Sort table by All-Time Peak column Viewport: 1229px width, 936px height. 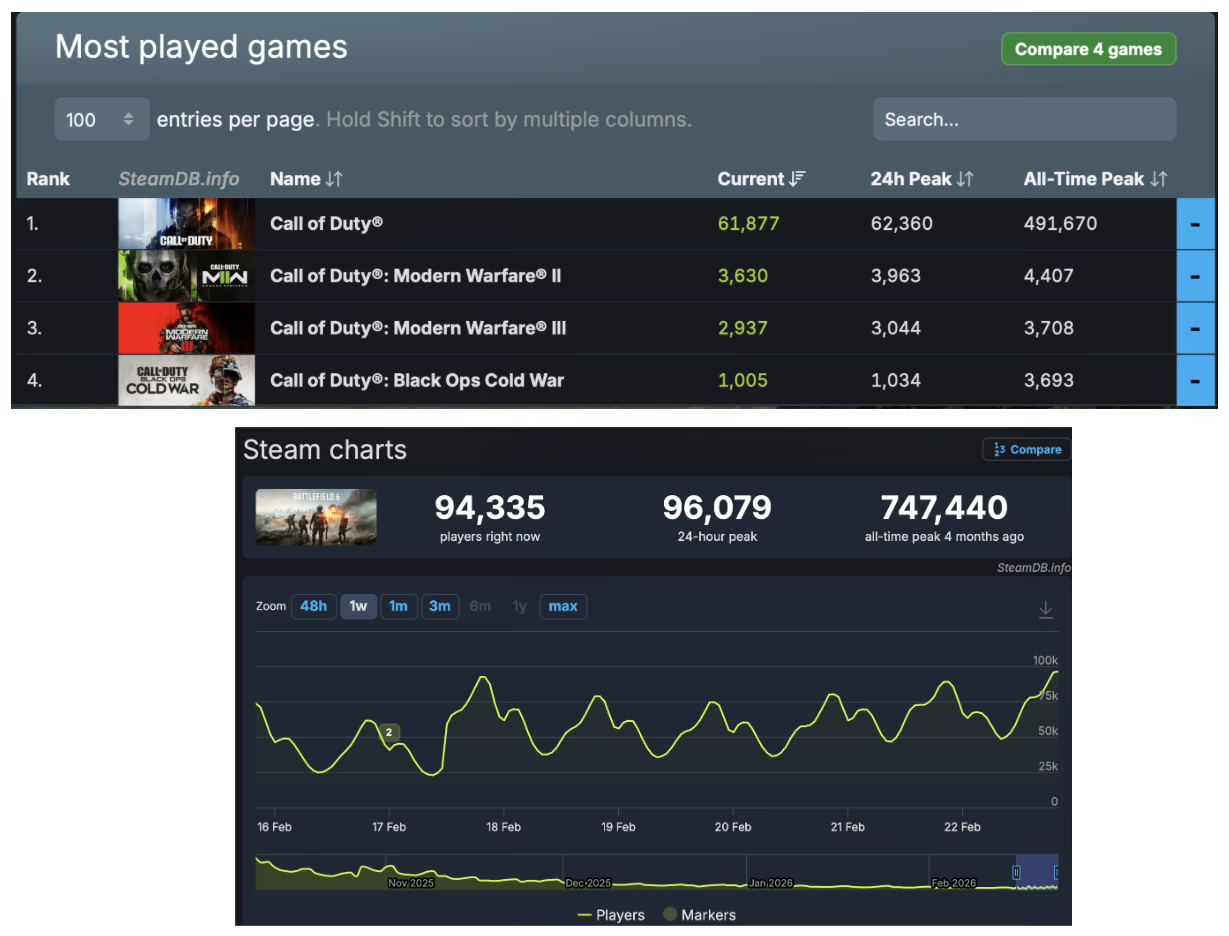point(1095,179)
